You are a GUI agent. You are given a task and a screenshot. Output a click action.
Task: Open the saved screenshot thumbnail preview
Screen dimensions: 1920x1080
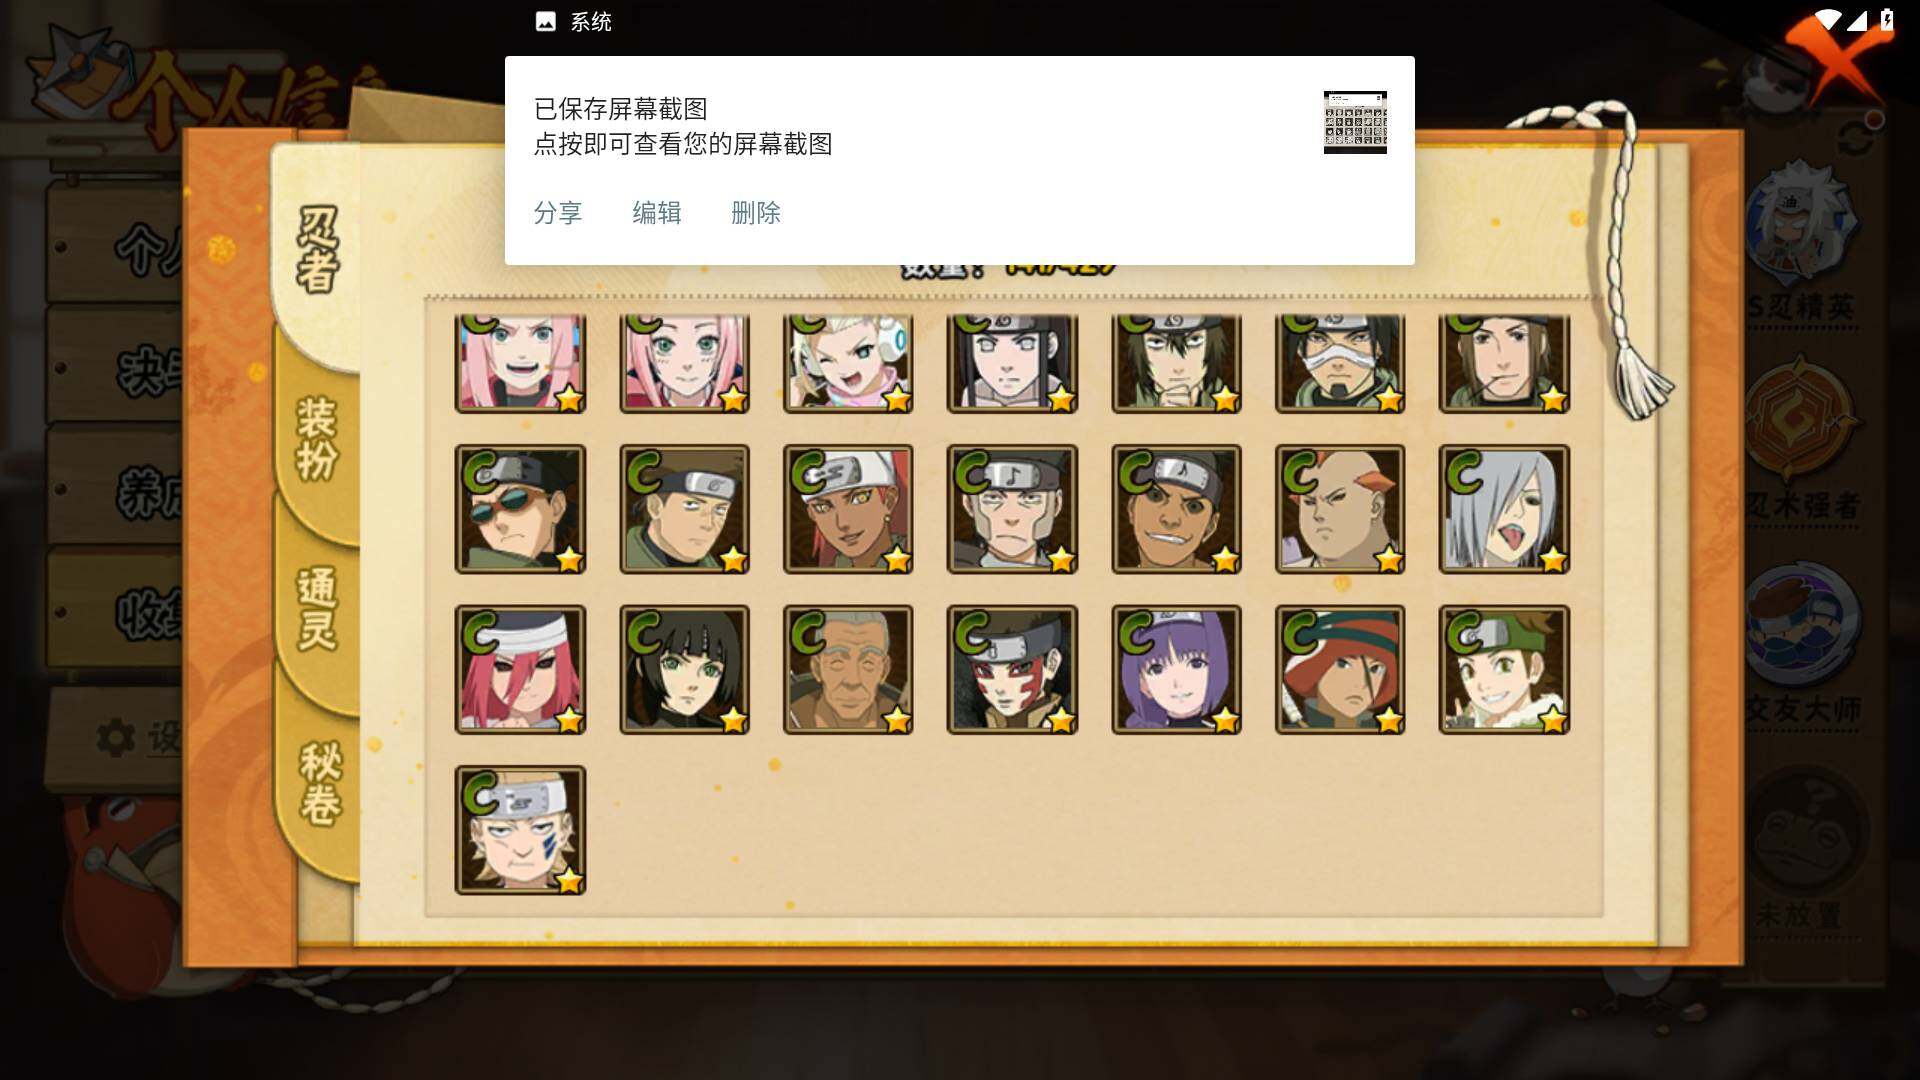1355,122
